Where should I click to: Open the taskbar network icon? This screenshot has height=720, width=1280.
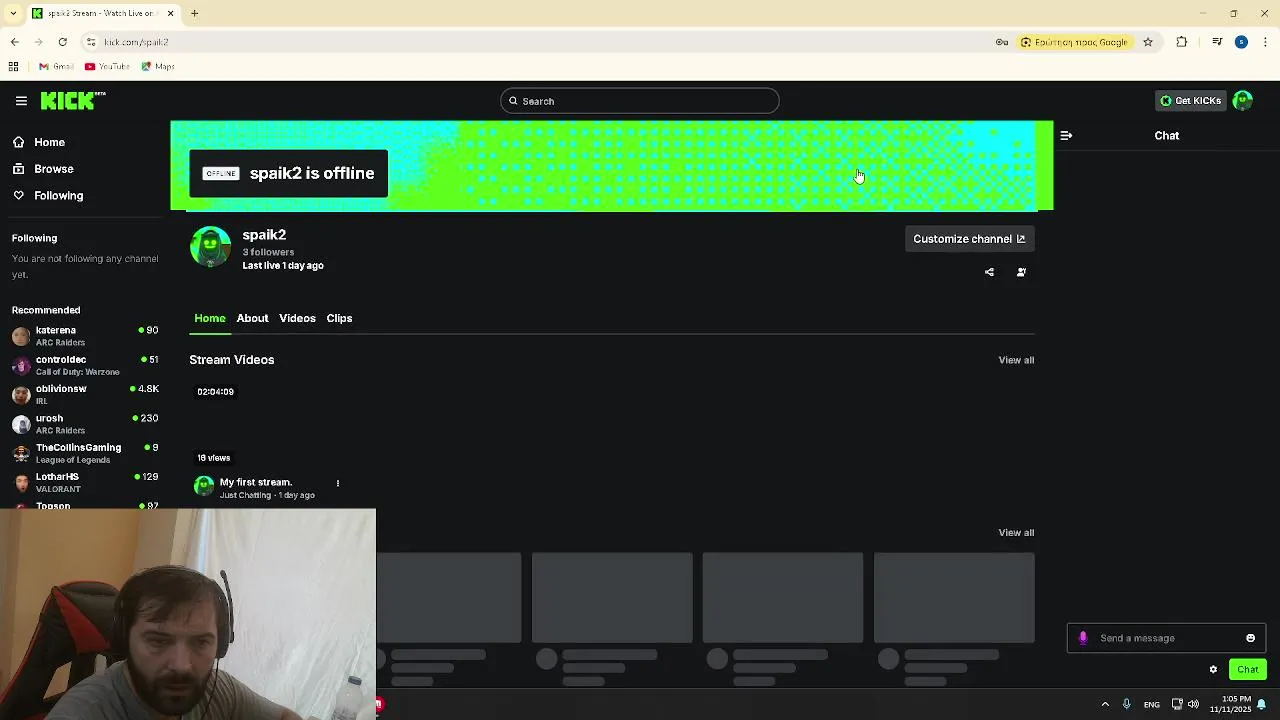(x=1177, y=705)
